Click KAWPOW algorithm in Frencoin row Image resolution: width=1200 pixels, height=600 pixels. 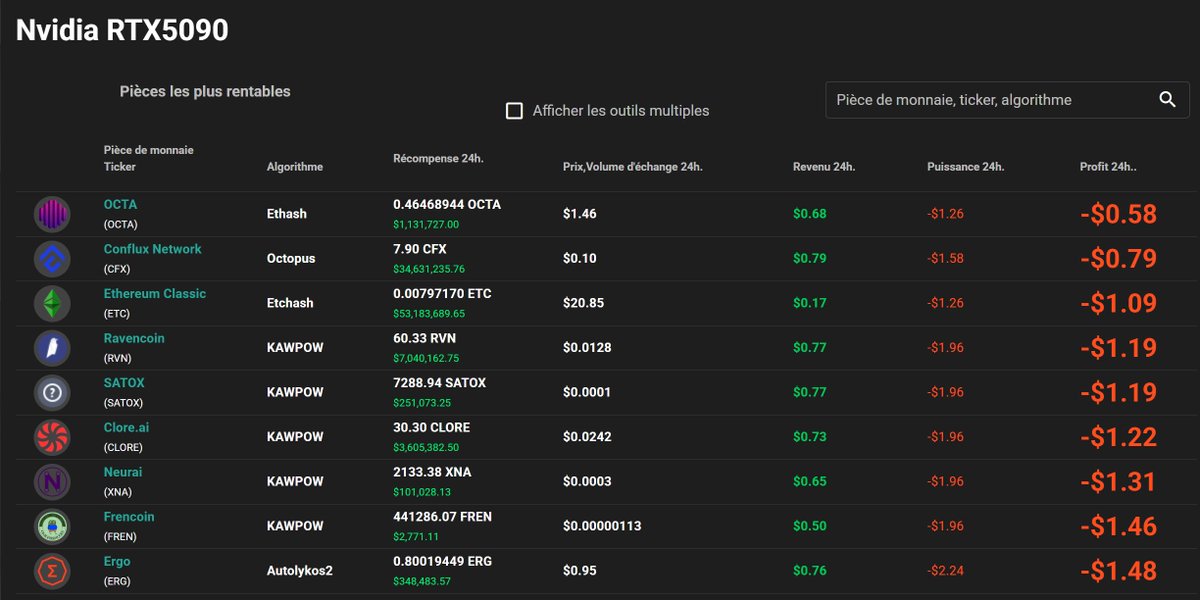(295, 526)
